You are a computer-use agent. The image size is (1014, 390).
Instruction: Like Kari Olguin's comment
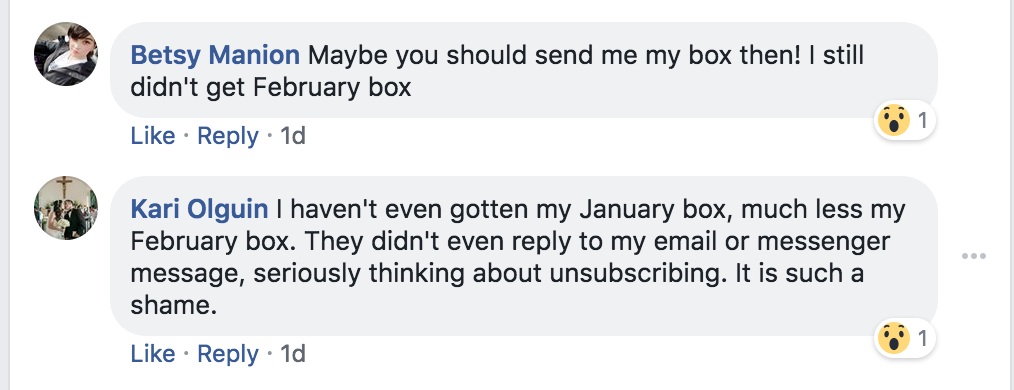tap(153, 354)
